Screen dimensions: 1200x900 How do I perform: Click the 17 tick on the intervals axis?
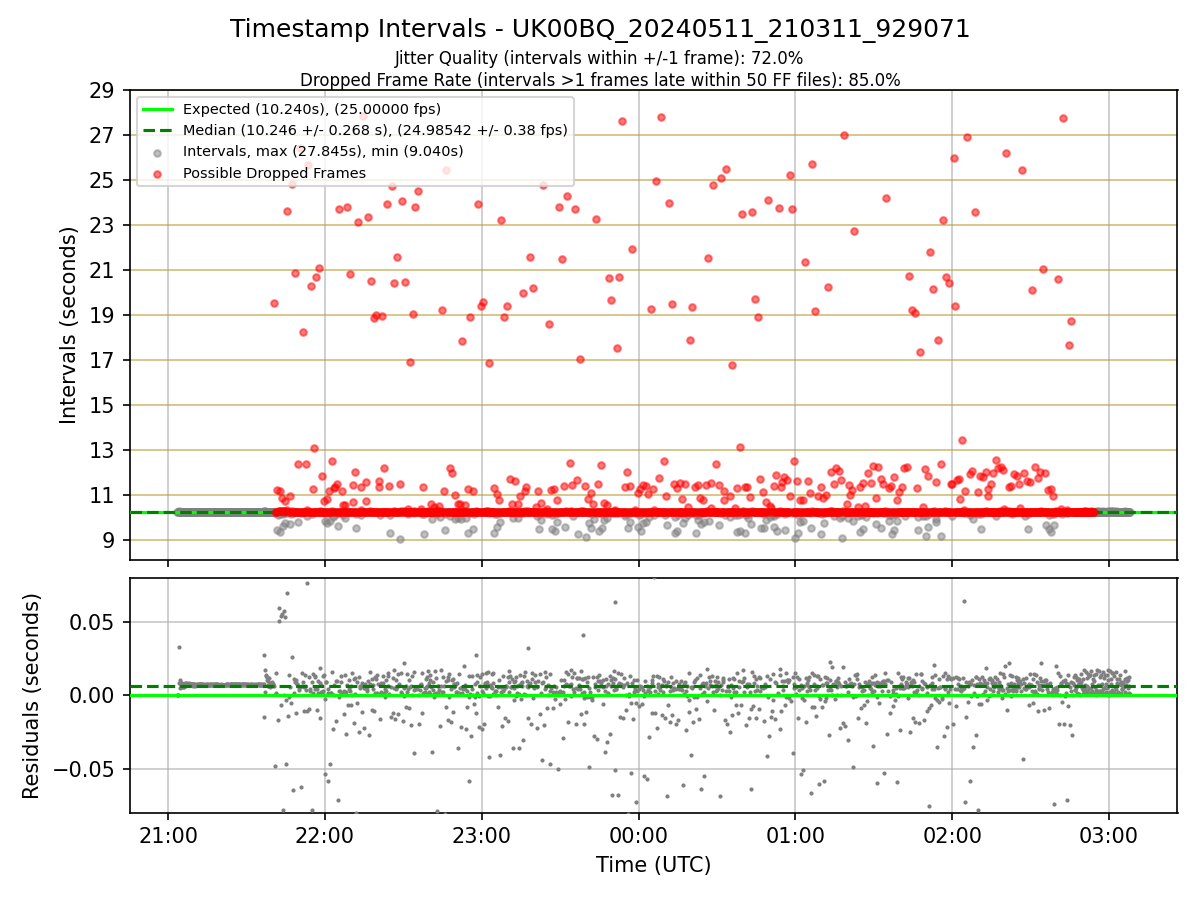[103, 360]
